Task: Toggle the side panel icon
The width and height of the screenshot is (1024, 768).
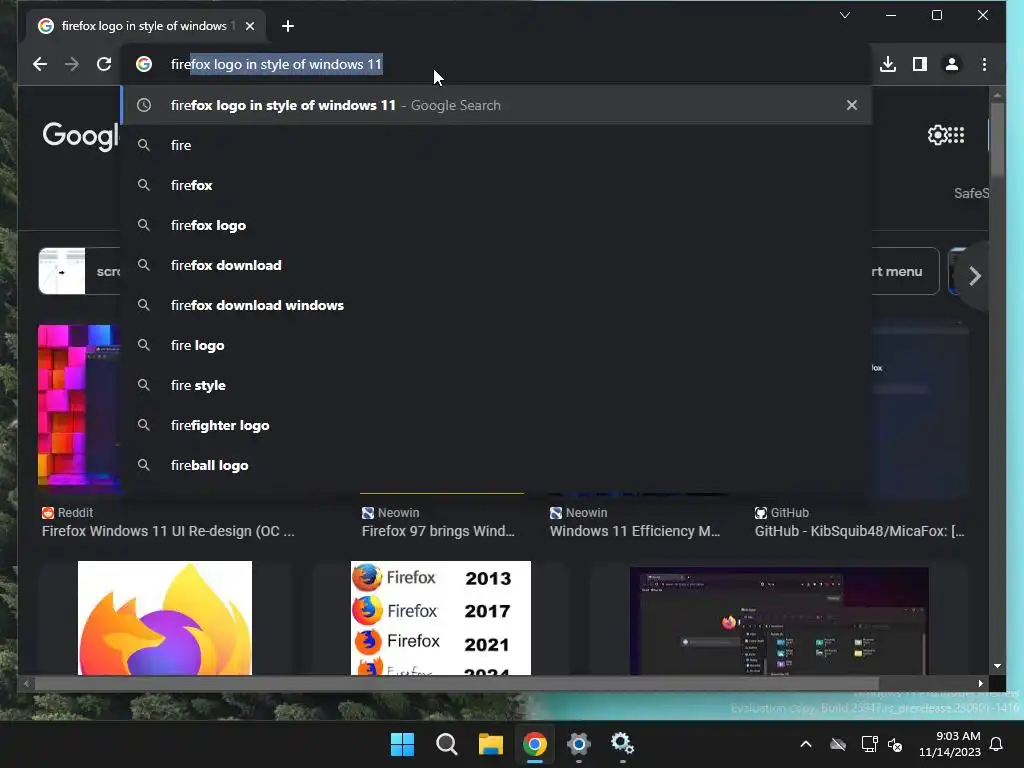Action: pos(920,64)
